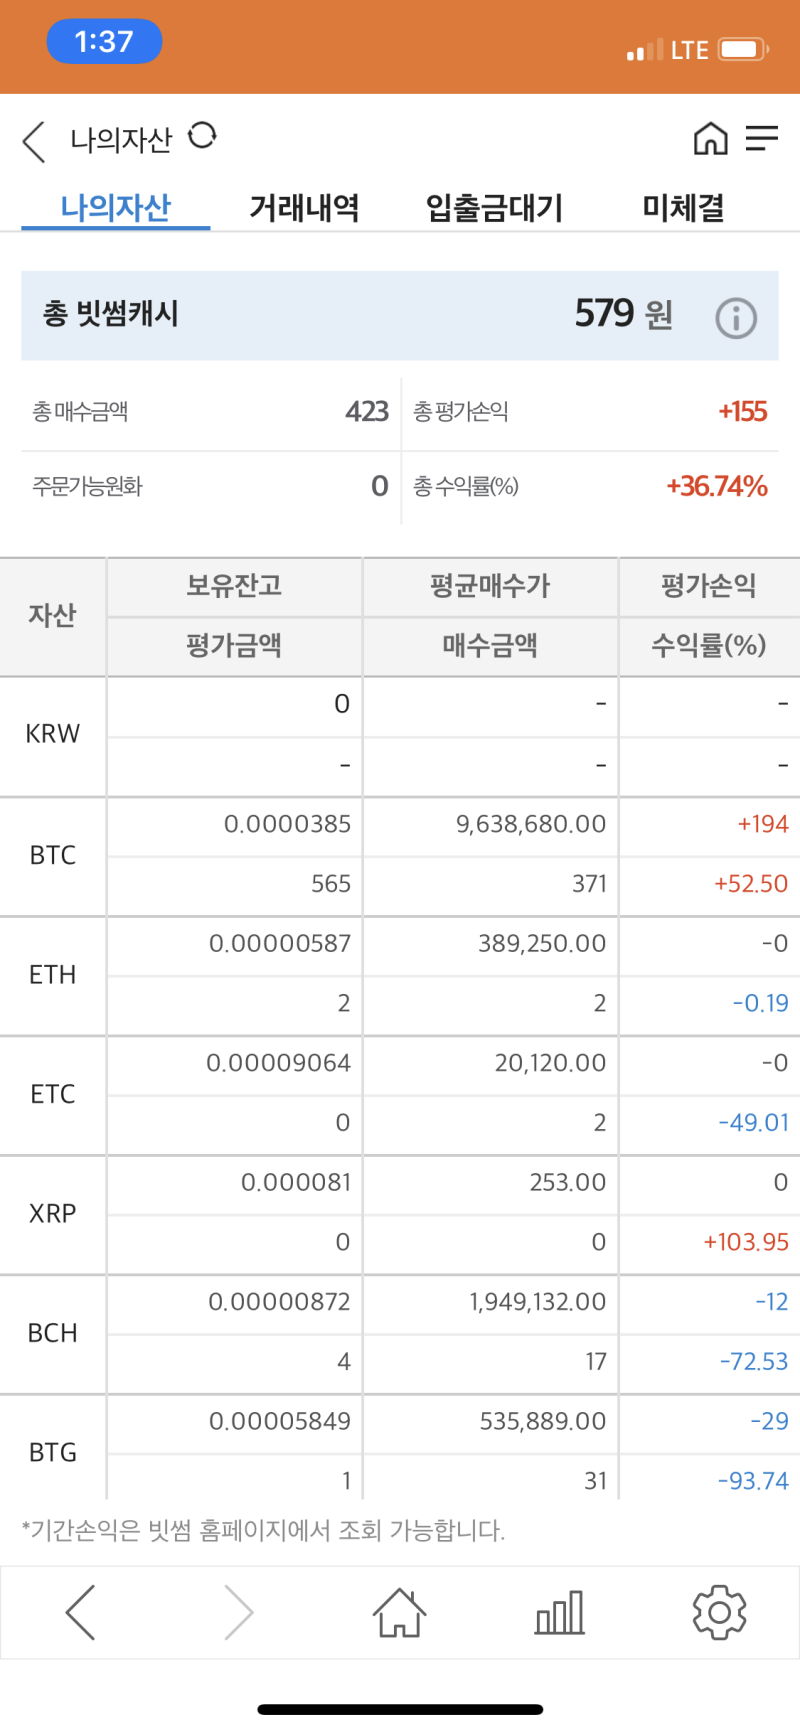Tap the back arrow beside 나의자산 title
Image resolution: width=800 pixels, height=1732 pixels.
(34, 141)
